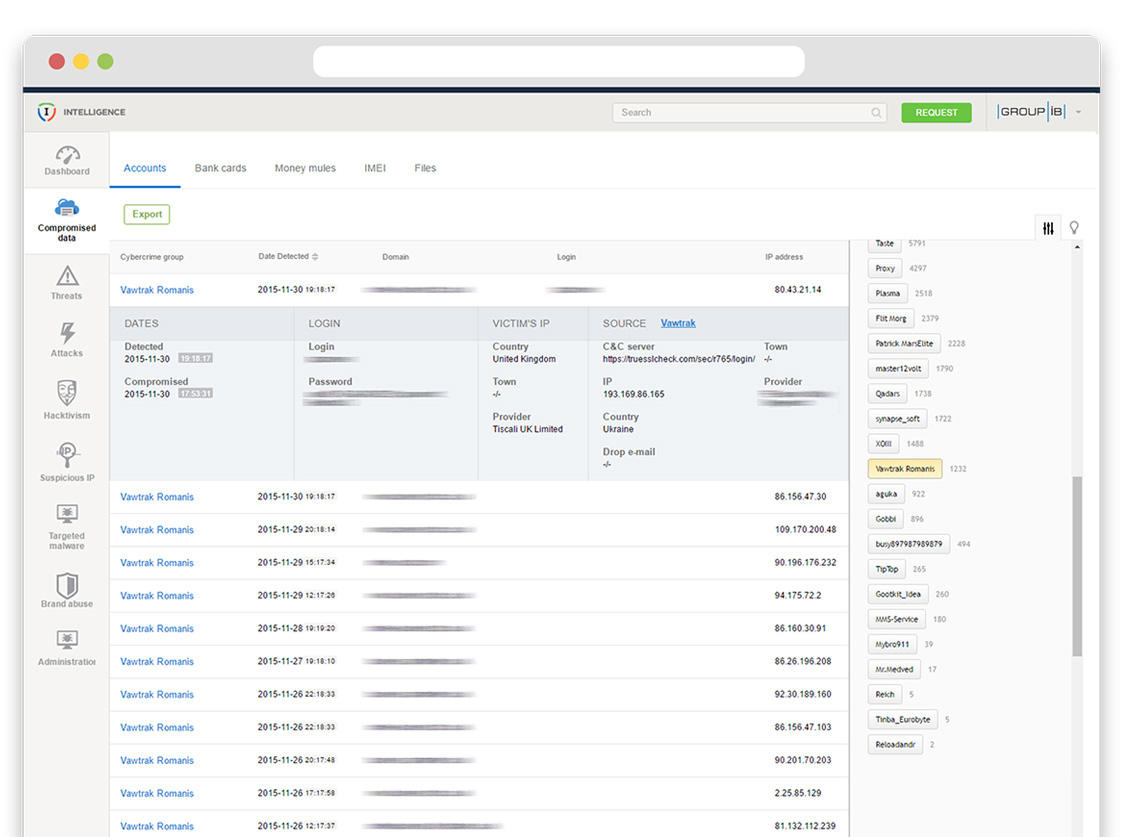Click the green REQUEST button
Image resolution: width=1124 pixels, height=837 pixels.
click(936, 113)
